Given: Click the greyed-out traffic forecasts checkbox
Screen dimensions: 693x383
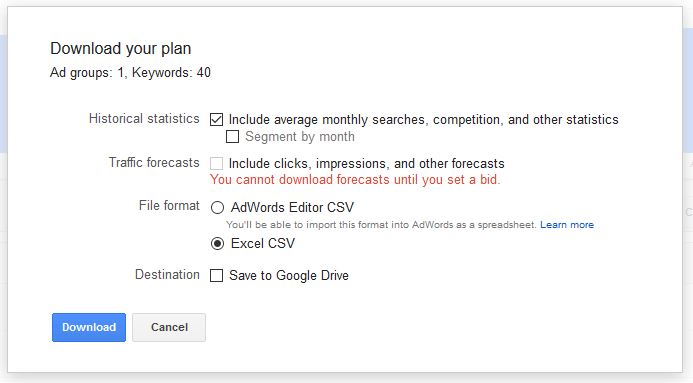Looking at the screenshot, I should click(216, 163).
